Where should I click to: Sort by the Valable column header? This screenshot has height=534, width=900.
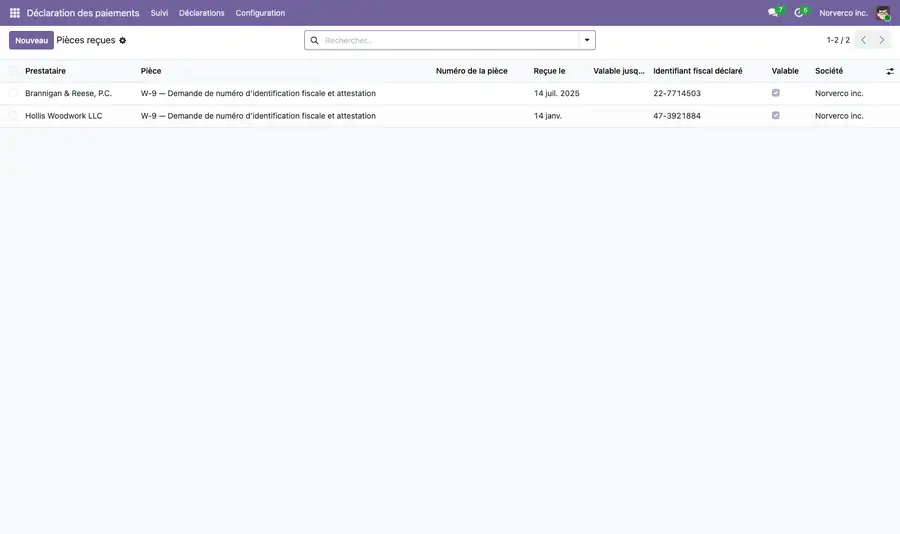(785, 71)
